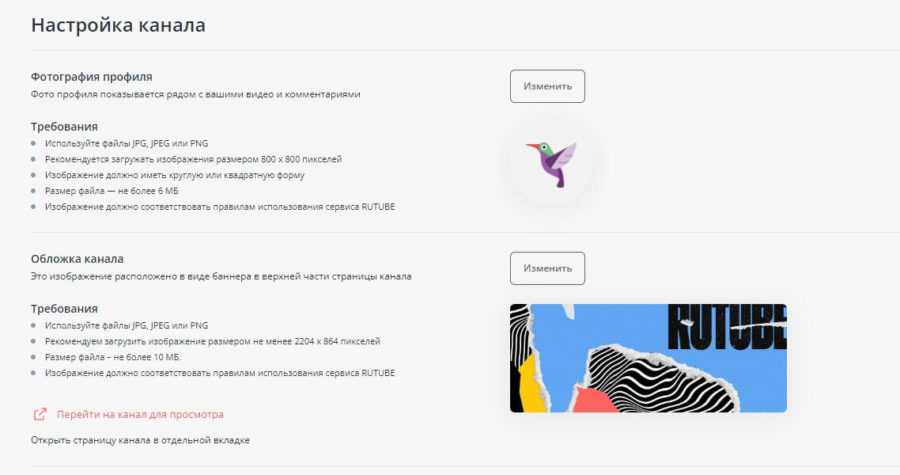
Task: Click the external-link icon beside Перейти на канал
Action: coord(40,414)
